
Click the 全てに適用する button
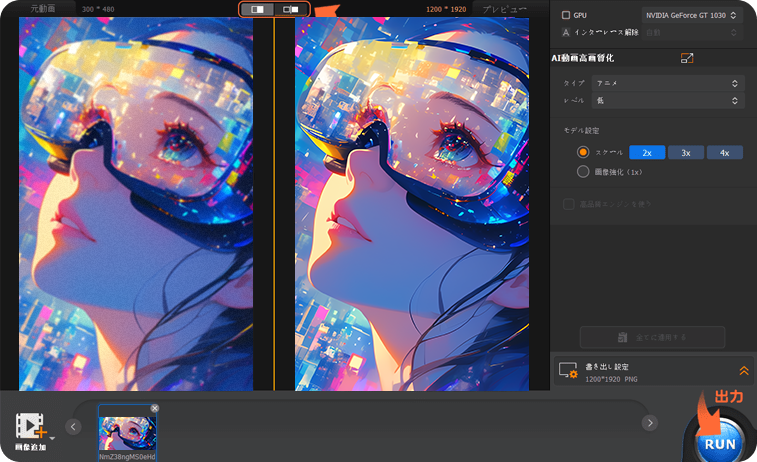[x=652, y=337]
